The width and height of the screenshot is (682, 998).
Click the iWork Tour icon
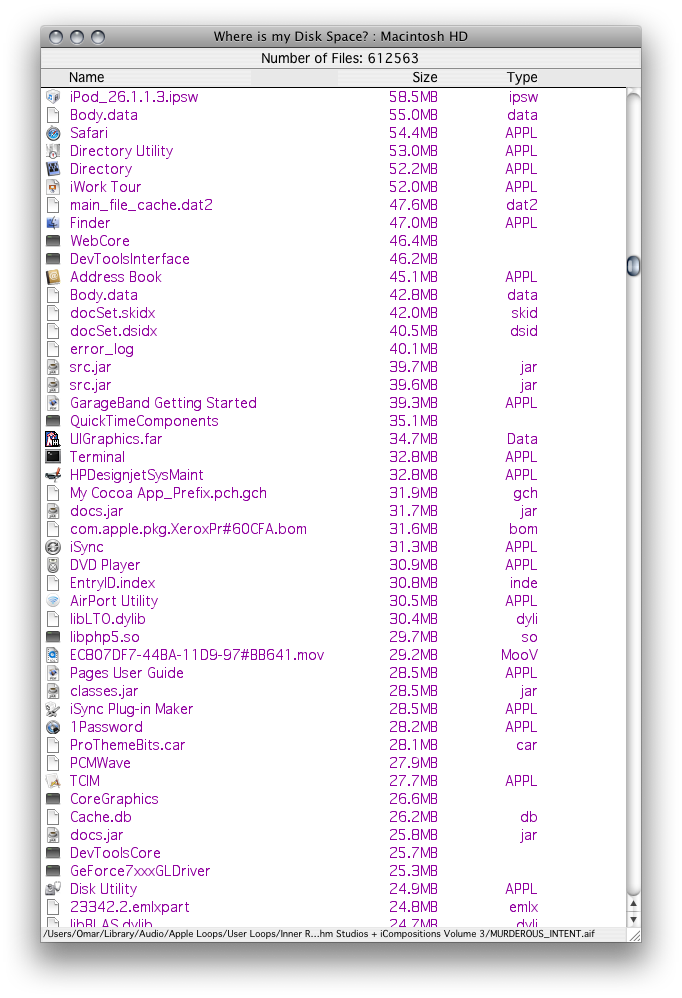click(x=53, y=187)
